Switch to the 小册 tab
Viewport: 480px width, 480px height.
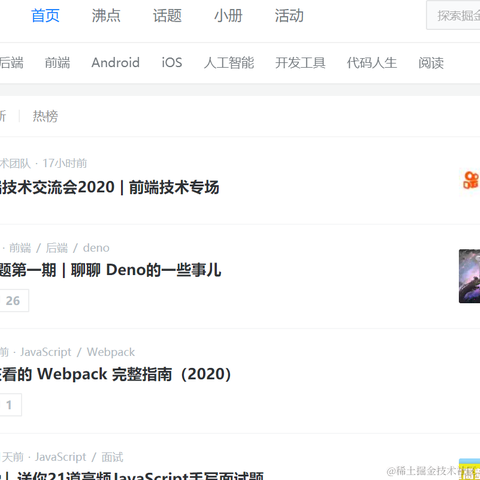point(228,16)
